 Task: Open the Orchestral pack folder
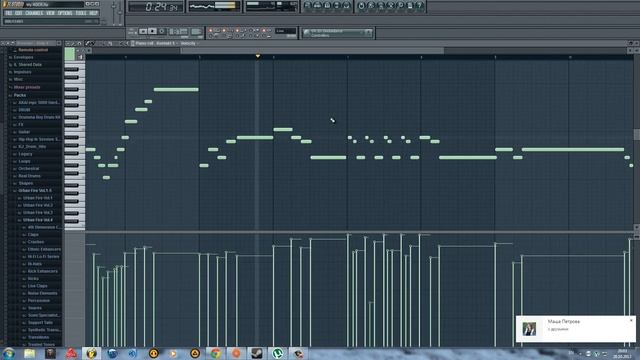point(29,169)
